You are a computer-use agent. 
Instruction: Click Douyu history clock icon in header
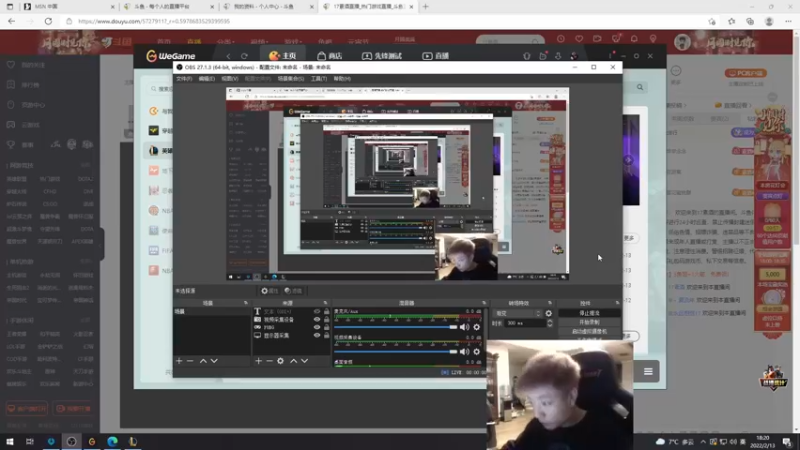pos(561,39)
